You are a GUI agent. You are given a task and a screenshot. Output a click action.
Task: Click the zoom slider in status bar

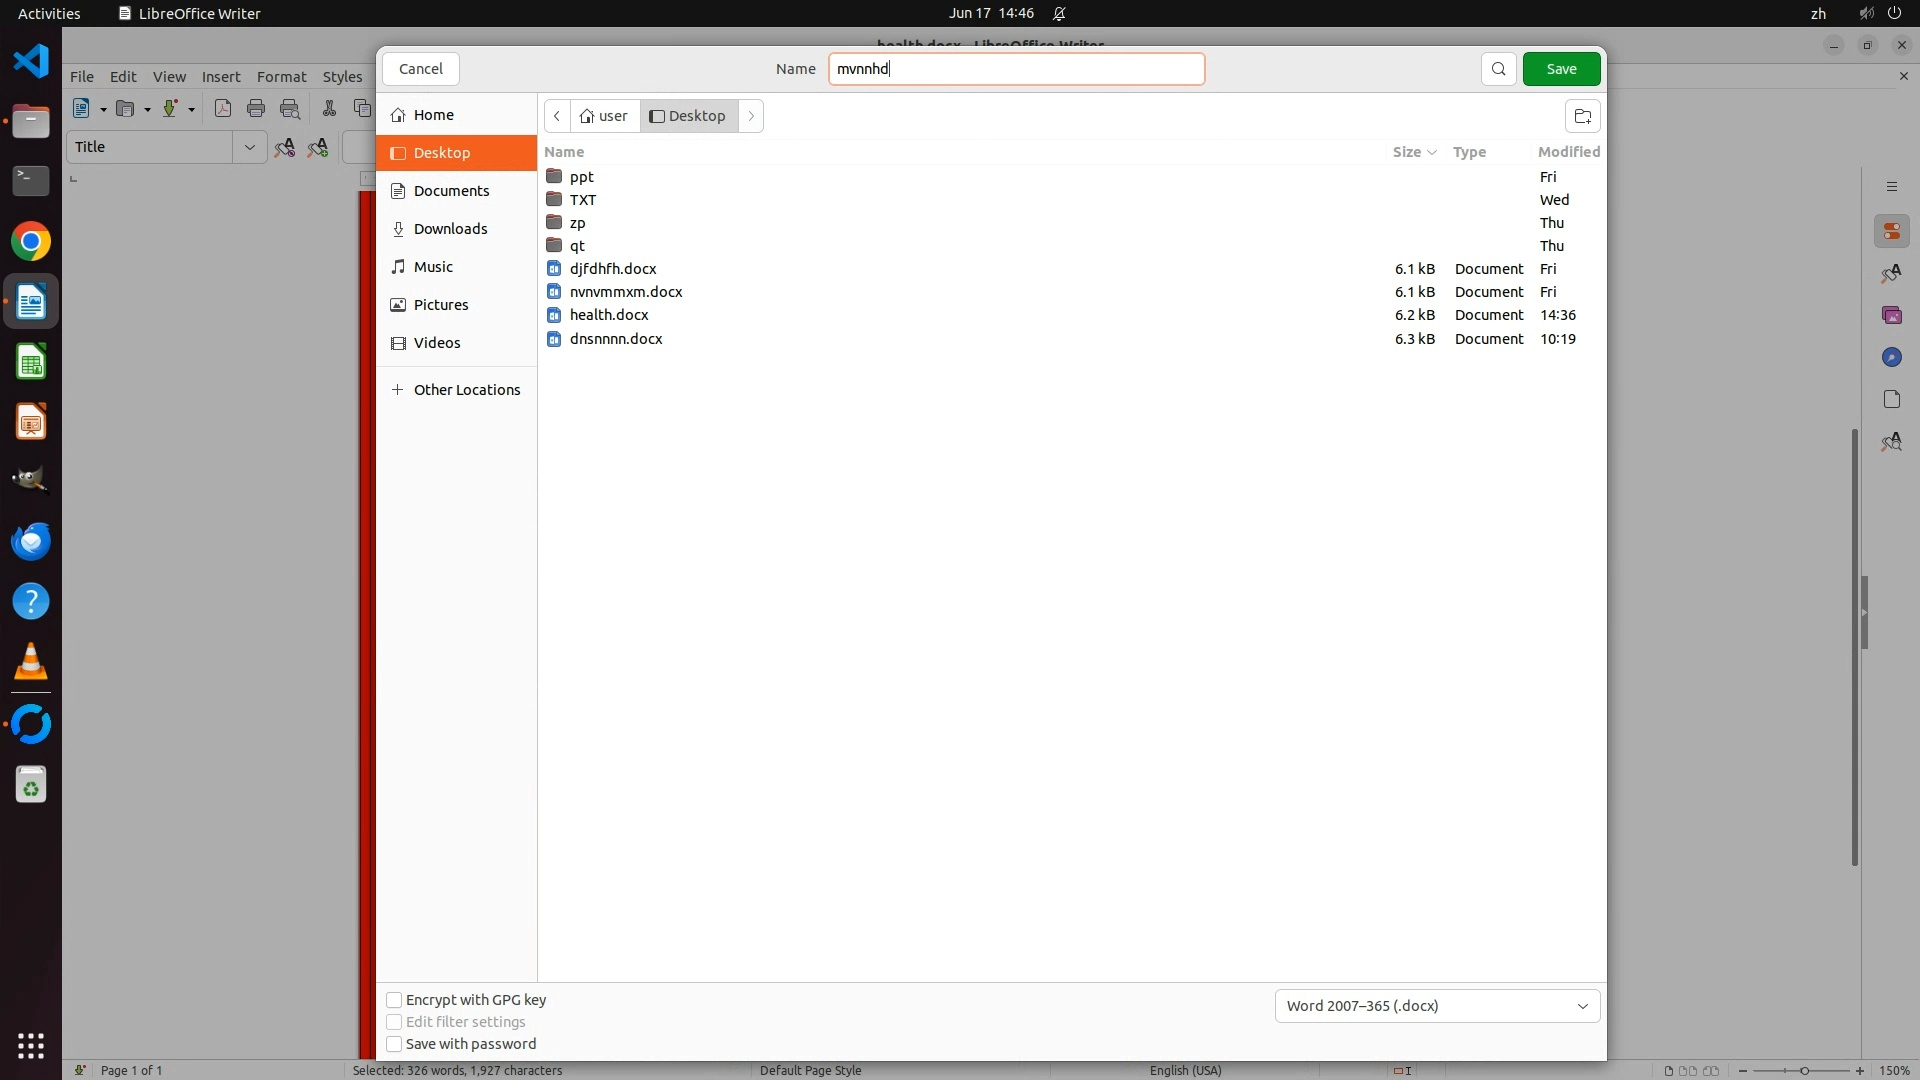[1803, 1071]
